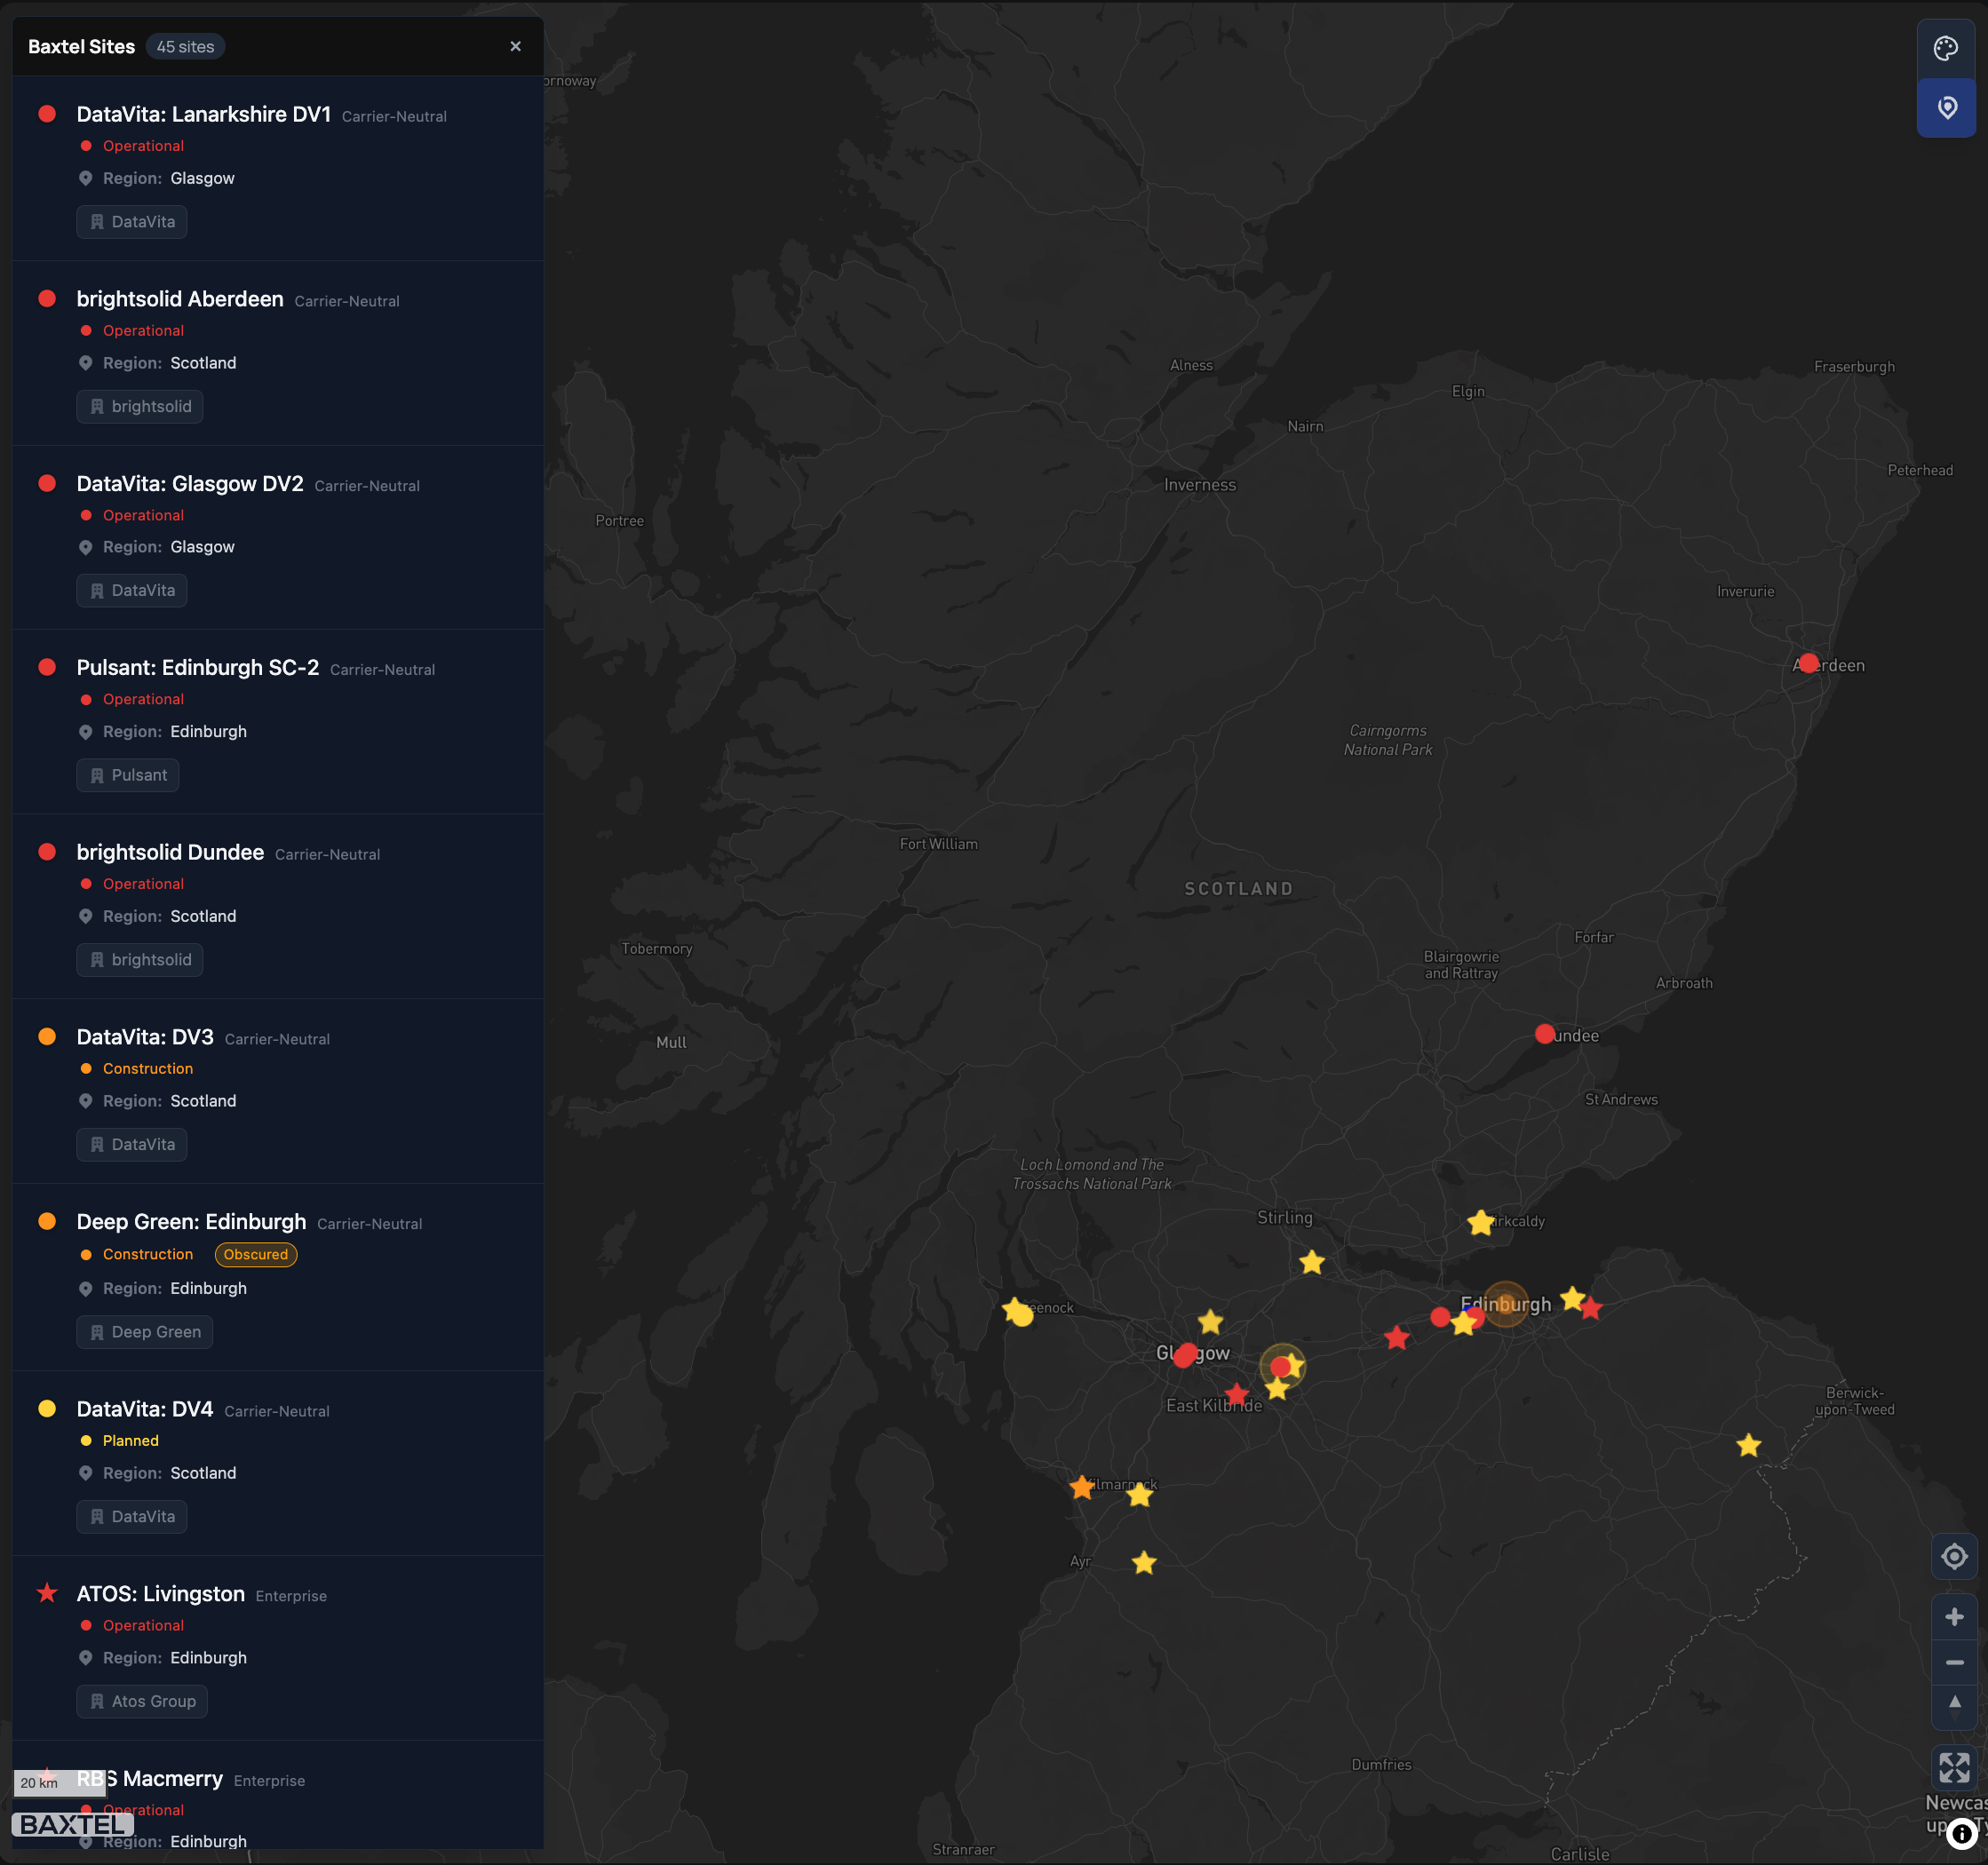Screen dimensions: 1988x1865
Task: Click the yellow star near Kirkcaldy
Action: click(x=1481, y=1222)
